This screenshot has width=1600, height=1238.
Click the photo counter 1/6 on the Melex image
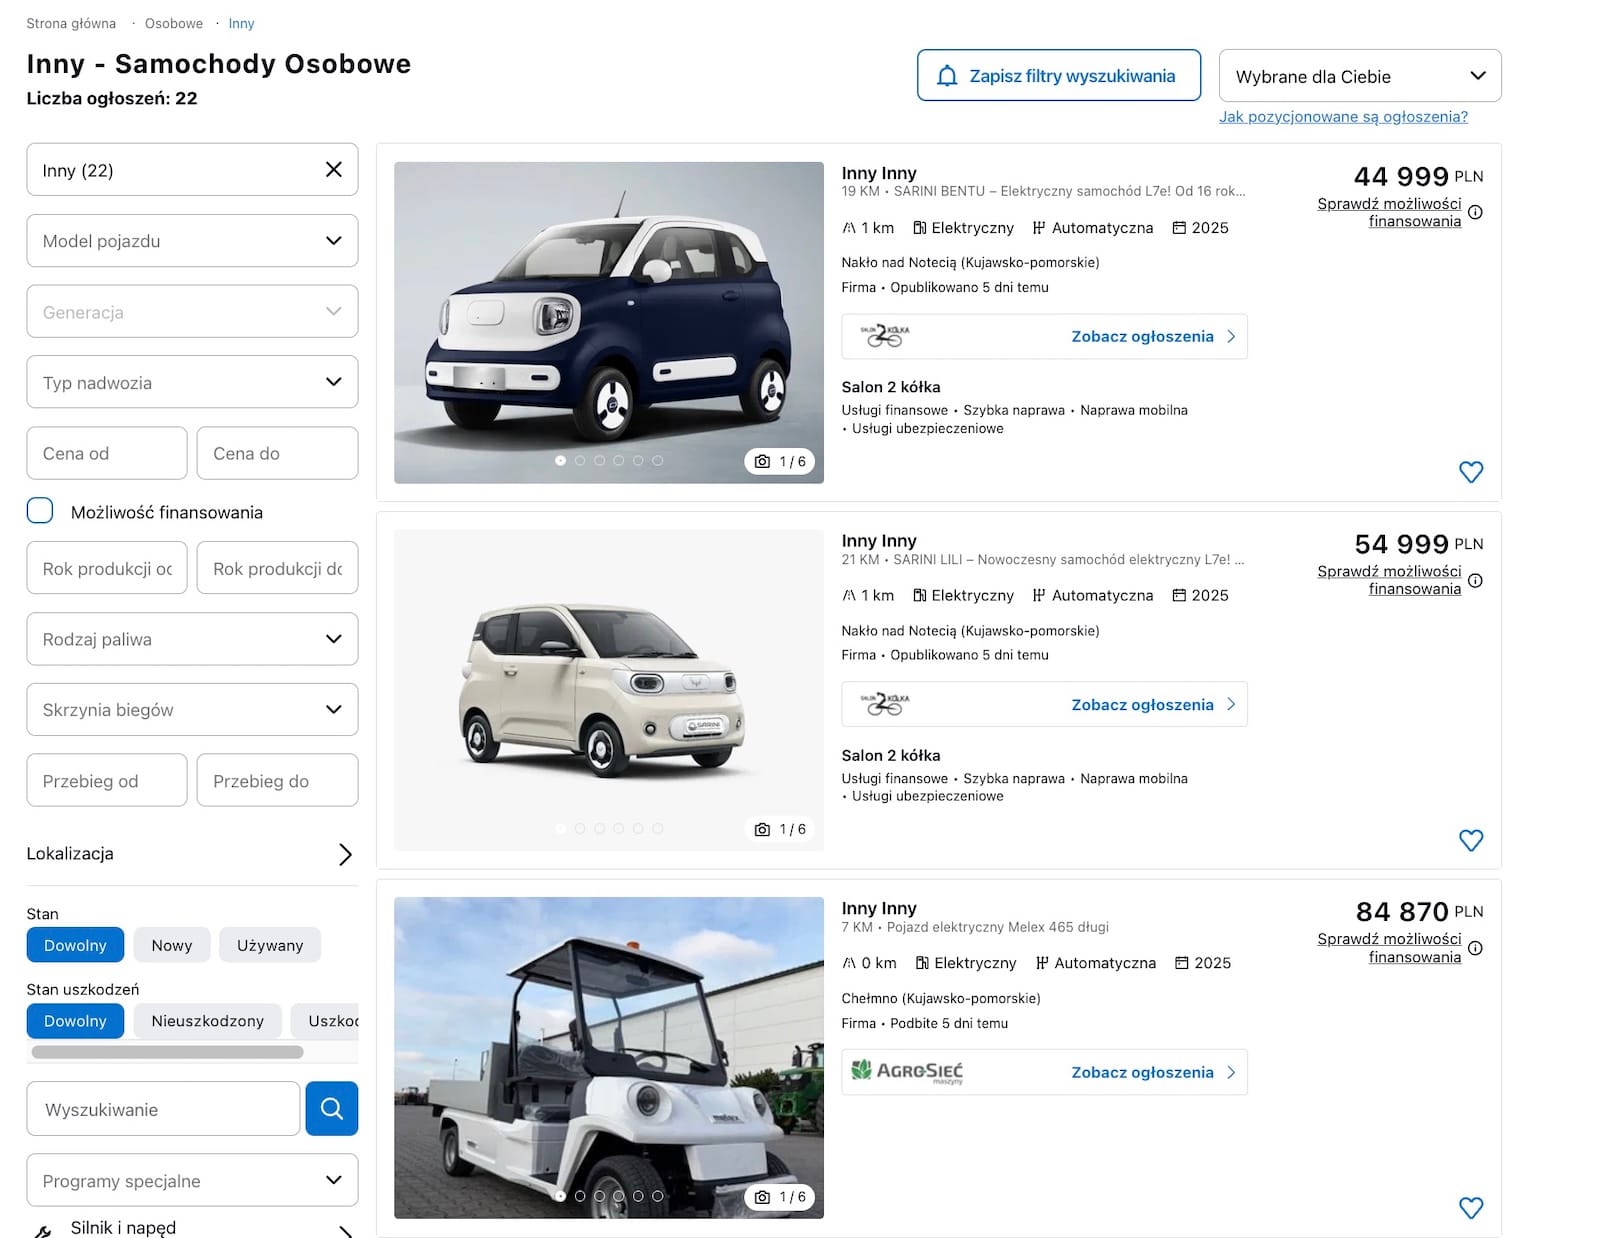click(781, 1197)
